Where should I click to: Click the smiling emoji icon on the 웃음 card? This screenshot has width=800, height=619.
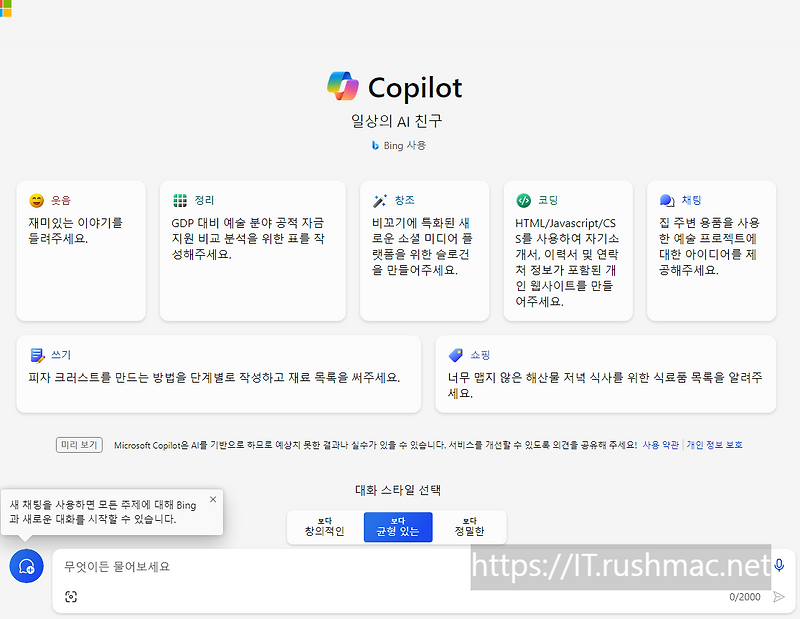coord(33,198)
